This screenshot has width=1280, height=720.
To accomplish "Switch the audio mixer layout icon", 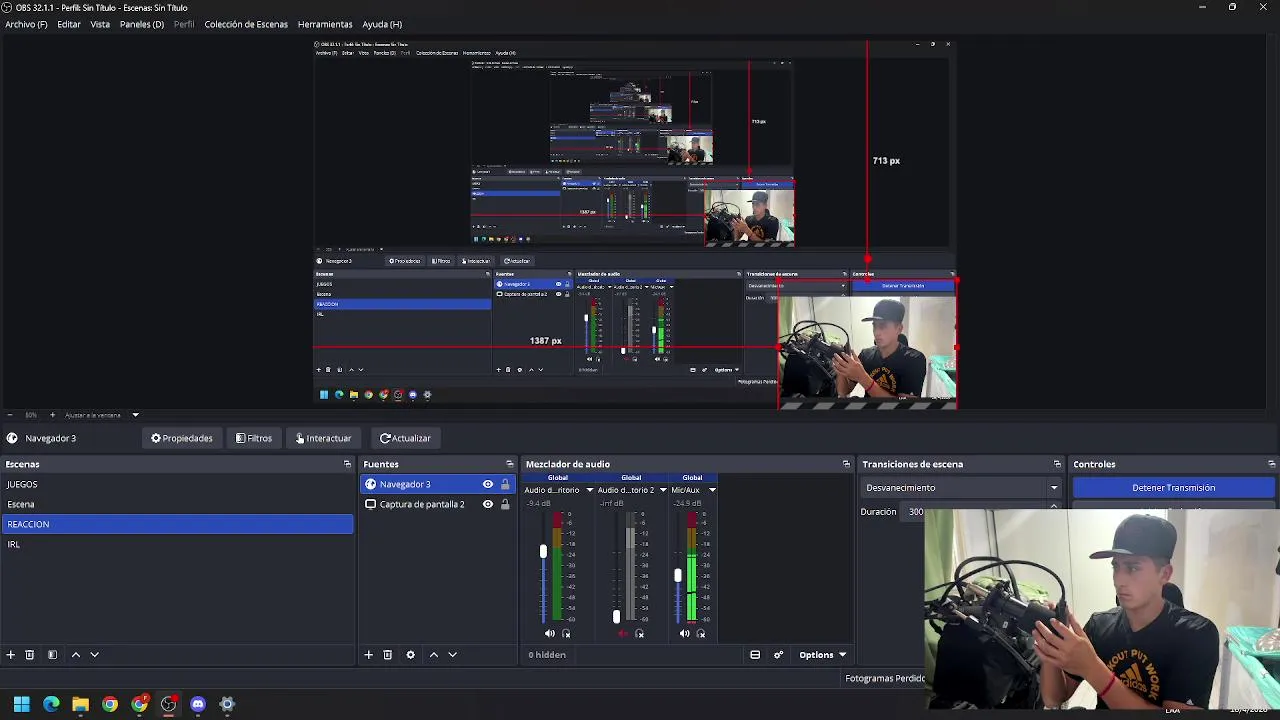I will pyautogui.click(x=755, y=655).
